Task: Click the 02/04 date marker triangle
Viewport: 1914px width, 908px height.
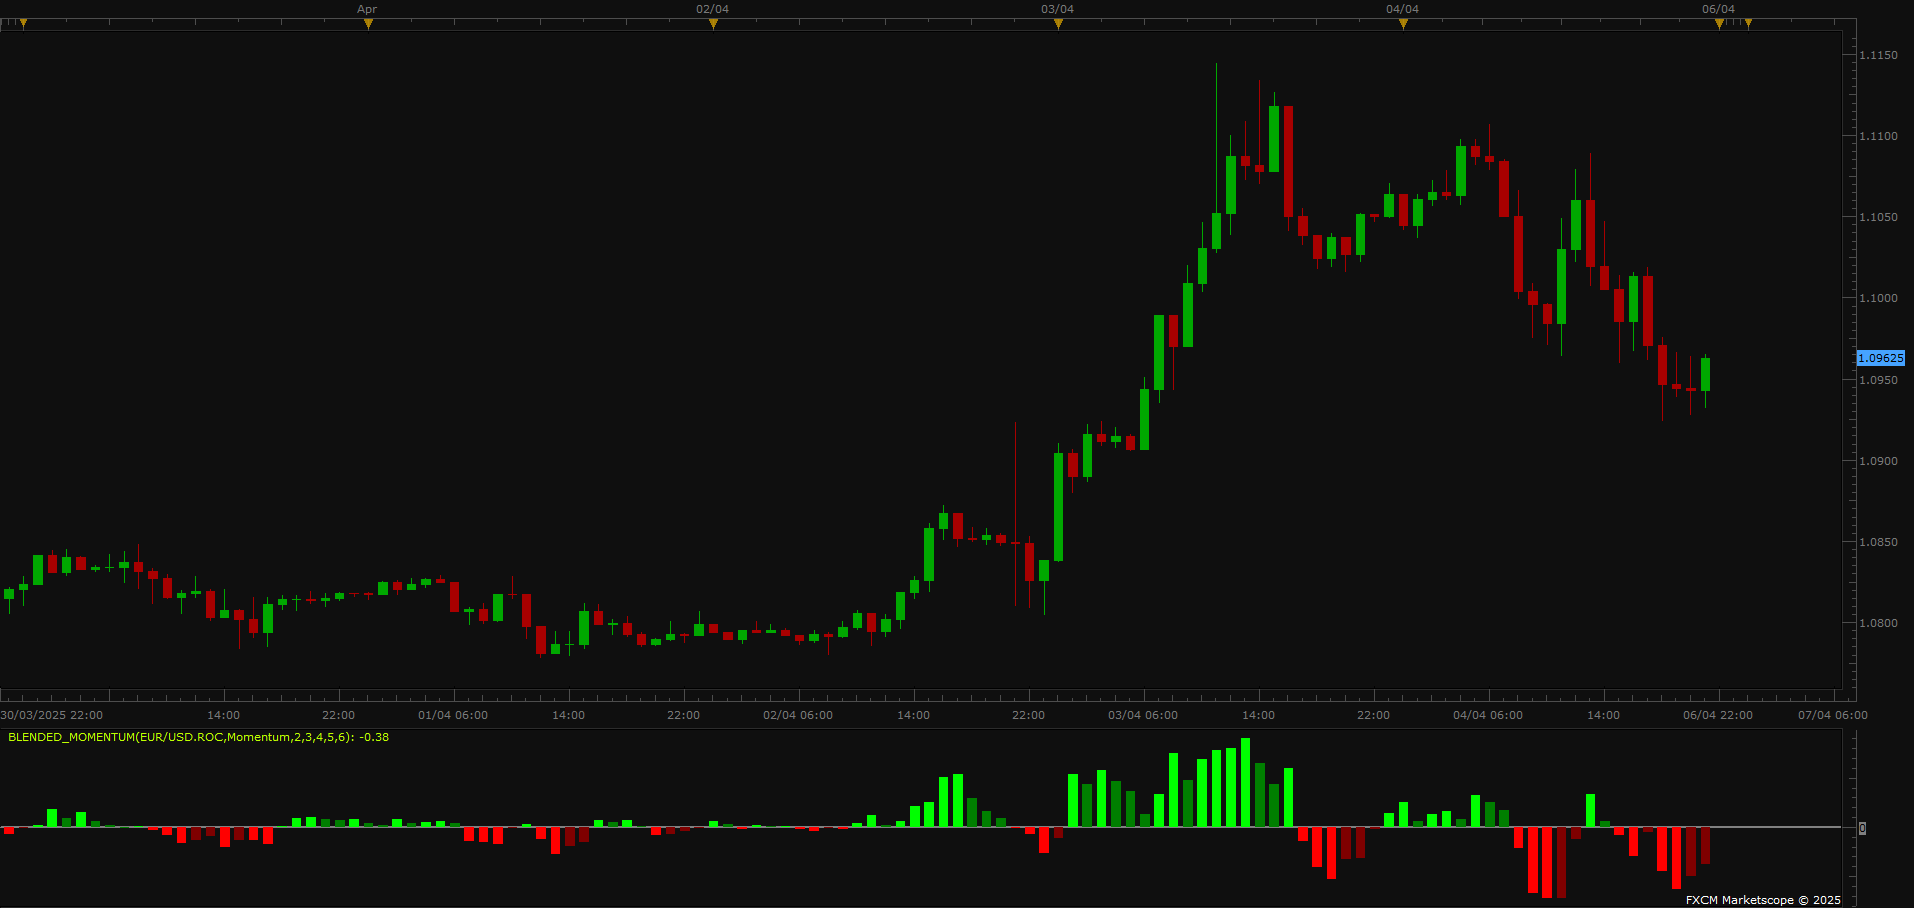Action: (713, 24)
